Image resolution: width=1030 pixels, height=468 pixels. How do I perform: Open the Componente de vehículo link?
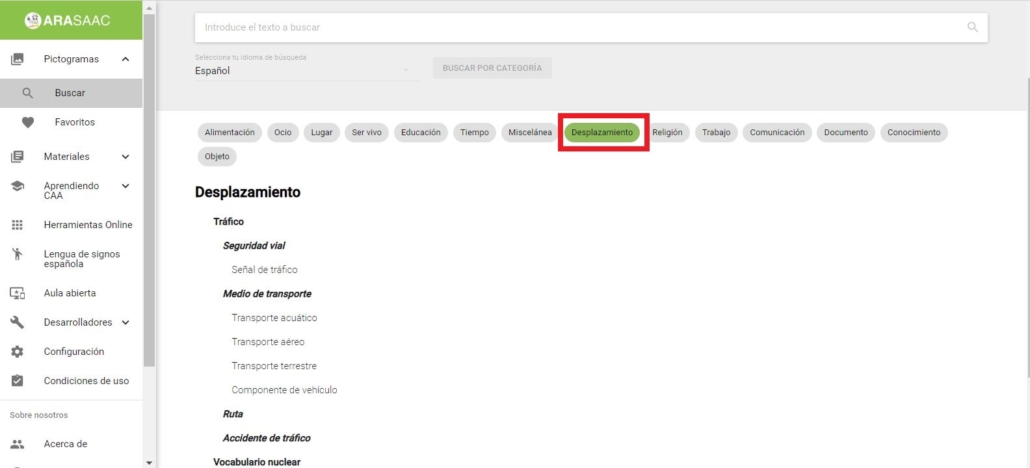coord(284,390)
